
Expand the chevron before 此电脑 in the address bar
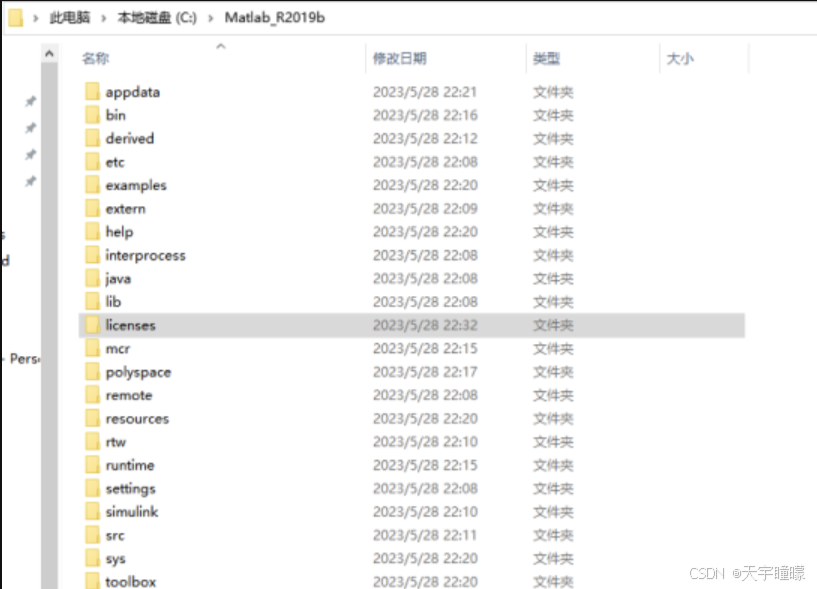36,18
